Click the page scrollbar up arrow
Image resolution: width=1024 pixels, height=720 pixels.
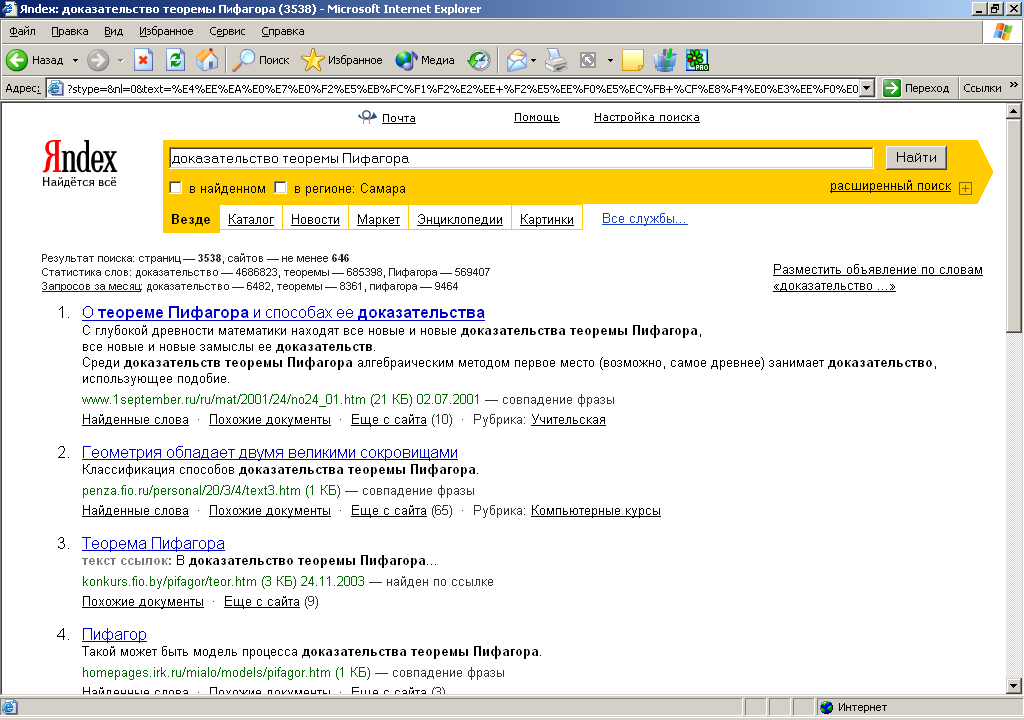point(1014,111)
